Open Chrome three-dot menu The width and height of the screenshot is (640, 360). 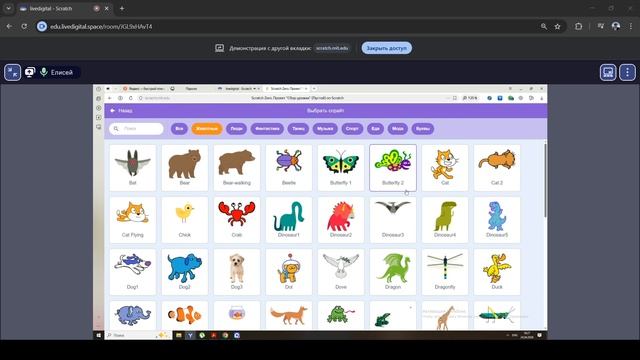click(x=631, y=26)
